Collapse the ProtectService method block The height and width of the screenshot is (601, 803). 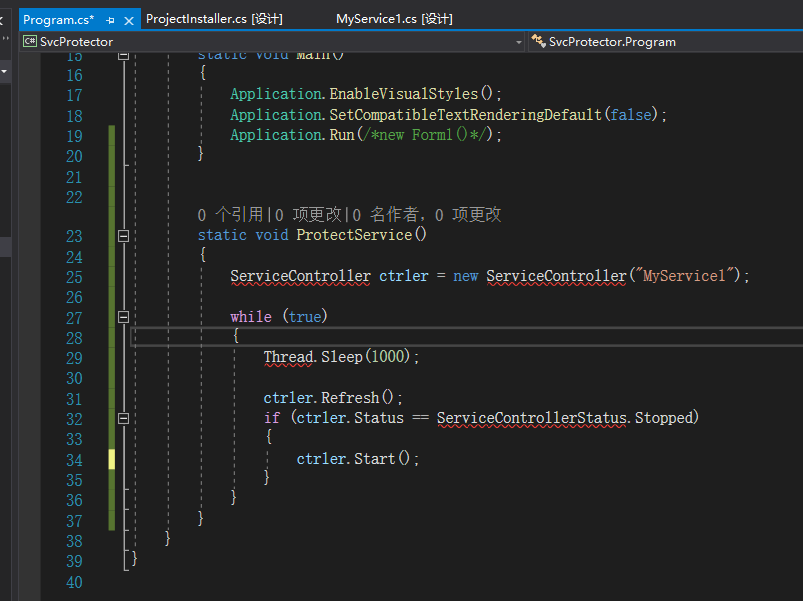[x=124, y=236]
